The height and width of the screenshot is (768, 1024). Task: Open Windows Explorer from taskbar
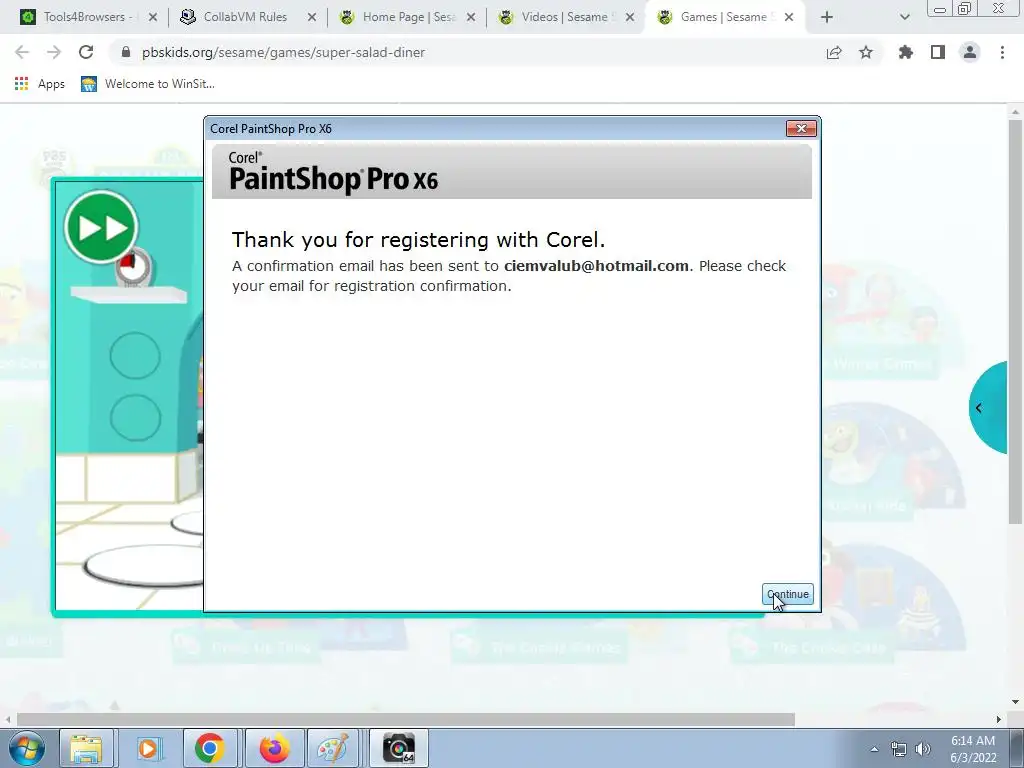pyautogui.click(x=86, y=748)
